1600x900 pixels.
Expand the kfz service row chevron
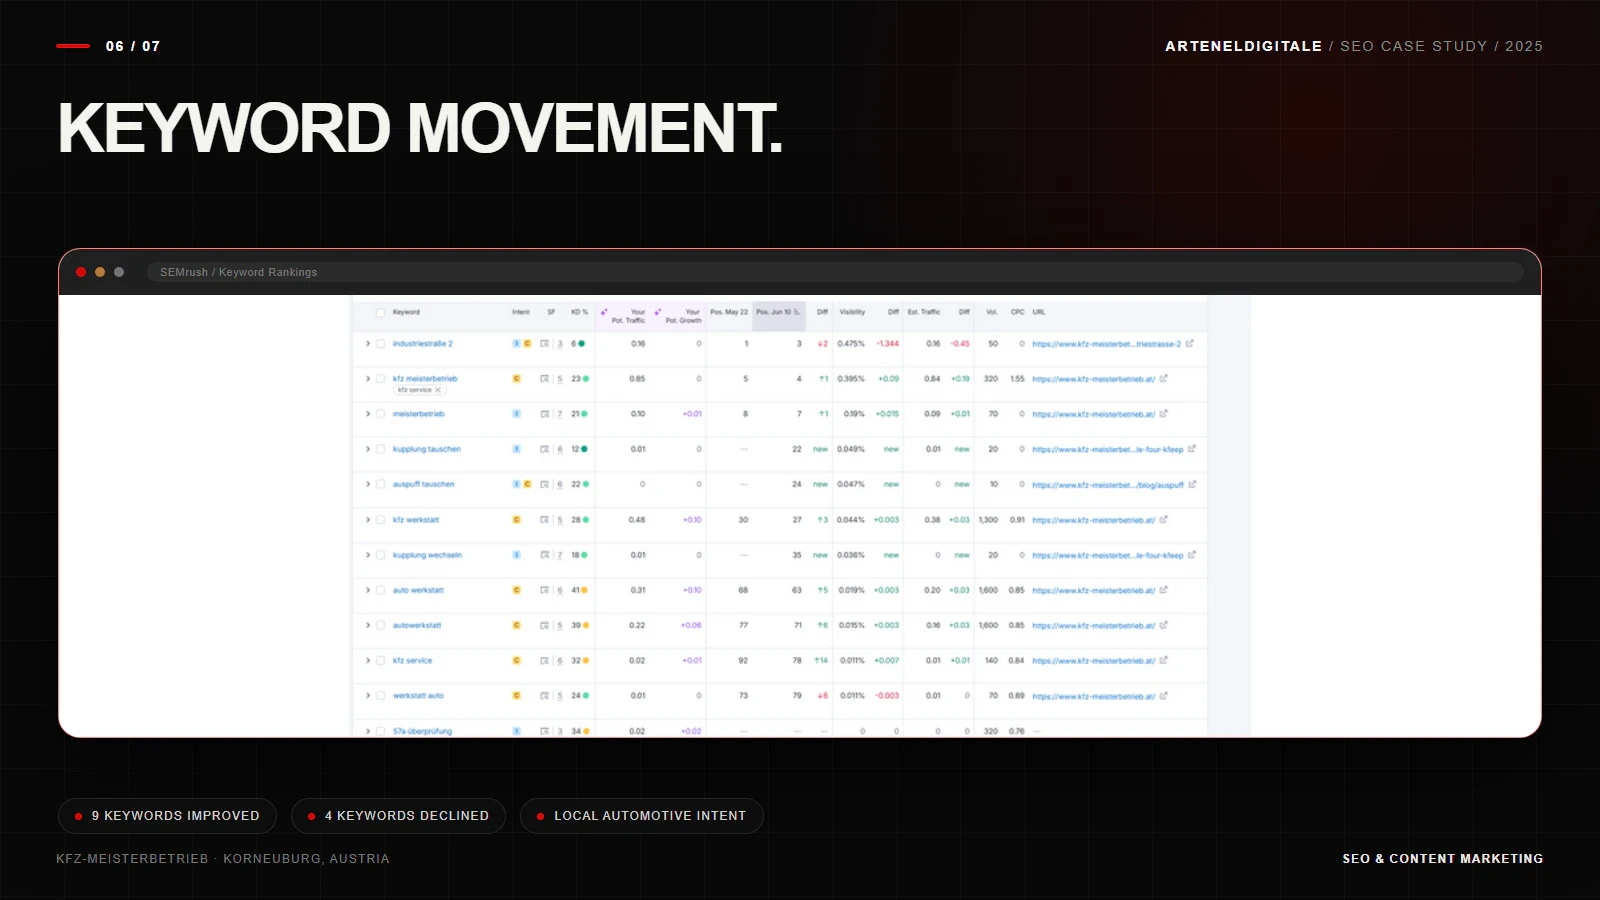click(368, 660)
